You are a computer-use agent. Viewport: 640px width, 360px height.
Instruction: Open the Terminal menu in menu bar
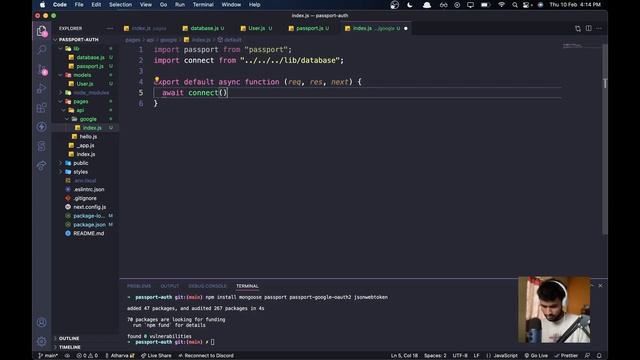[203, 5]
